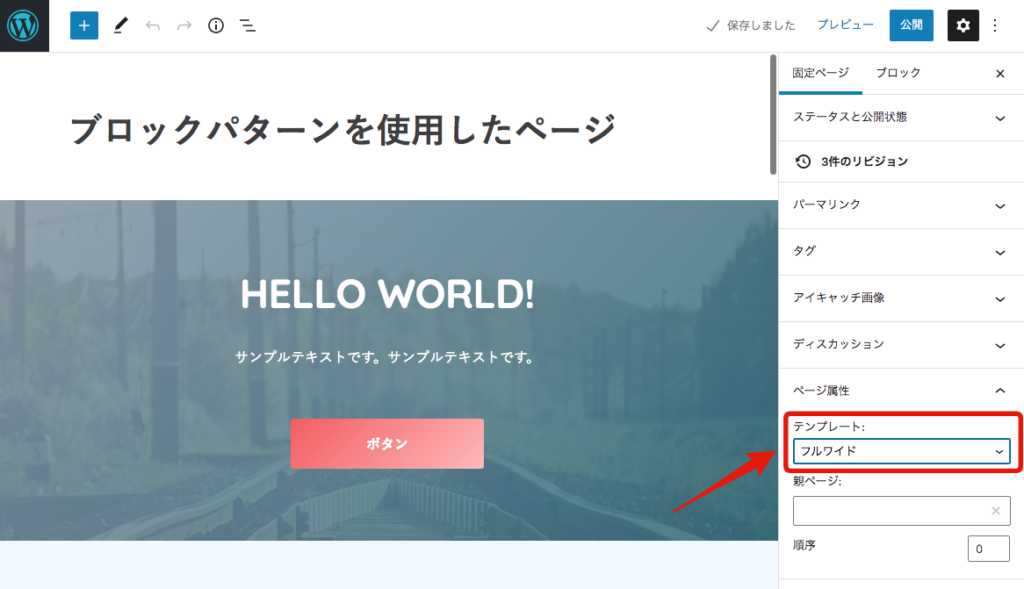Click the 親ページ input field
Viewport: 1024px width, 589px height.
pyautogui.click(x=901, y=511)
